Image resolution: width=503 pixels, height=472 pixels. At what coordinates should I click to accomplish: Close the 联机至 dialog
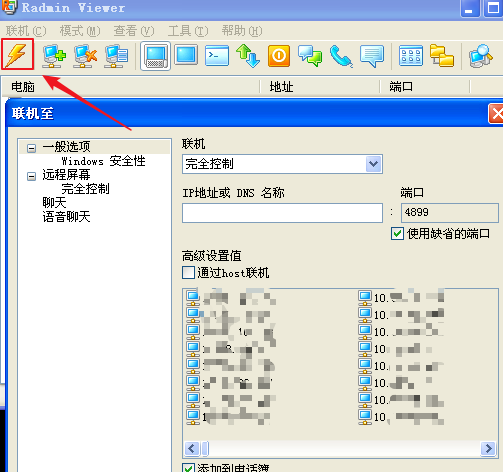496,114
